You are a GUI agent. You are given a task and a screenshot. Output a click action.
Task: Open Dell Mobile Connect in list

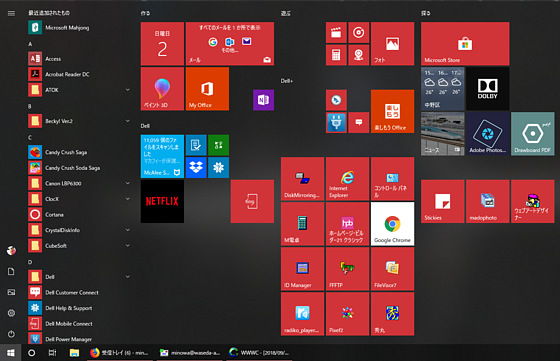79,324
